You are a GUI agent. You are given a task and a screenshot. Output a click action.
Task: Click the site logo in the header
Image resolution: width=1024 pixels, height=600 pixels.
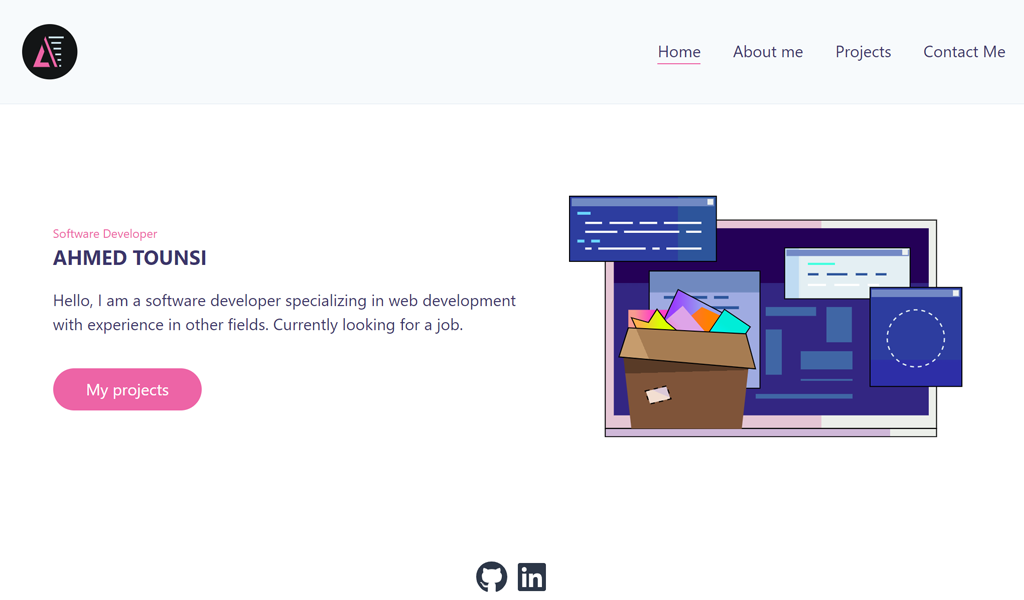50,52
